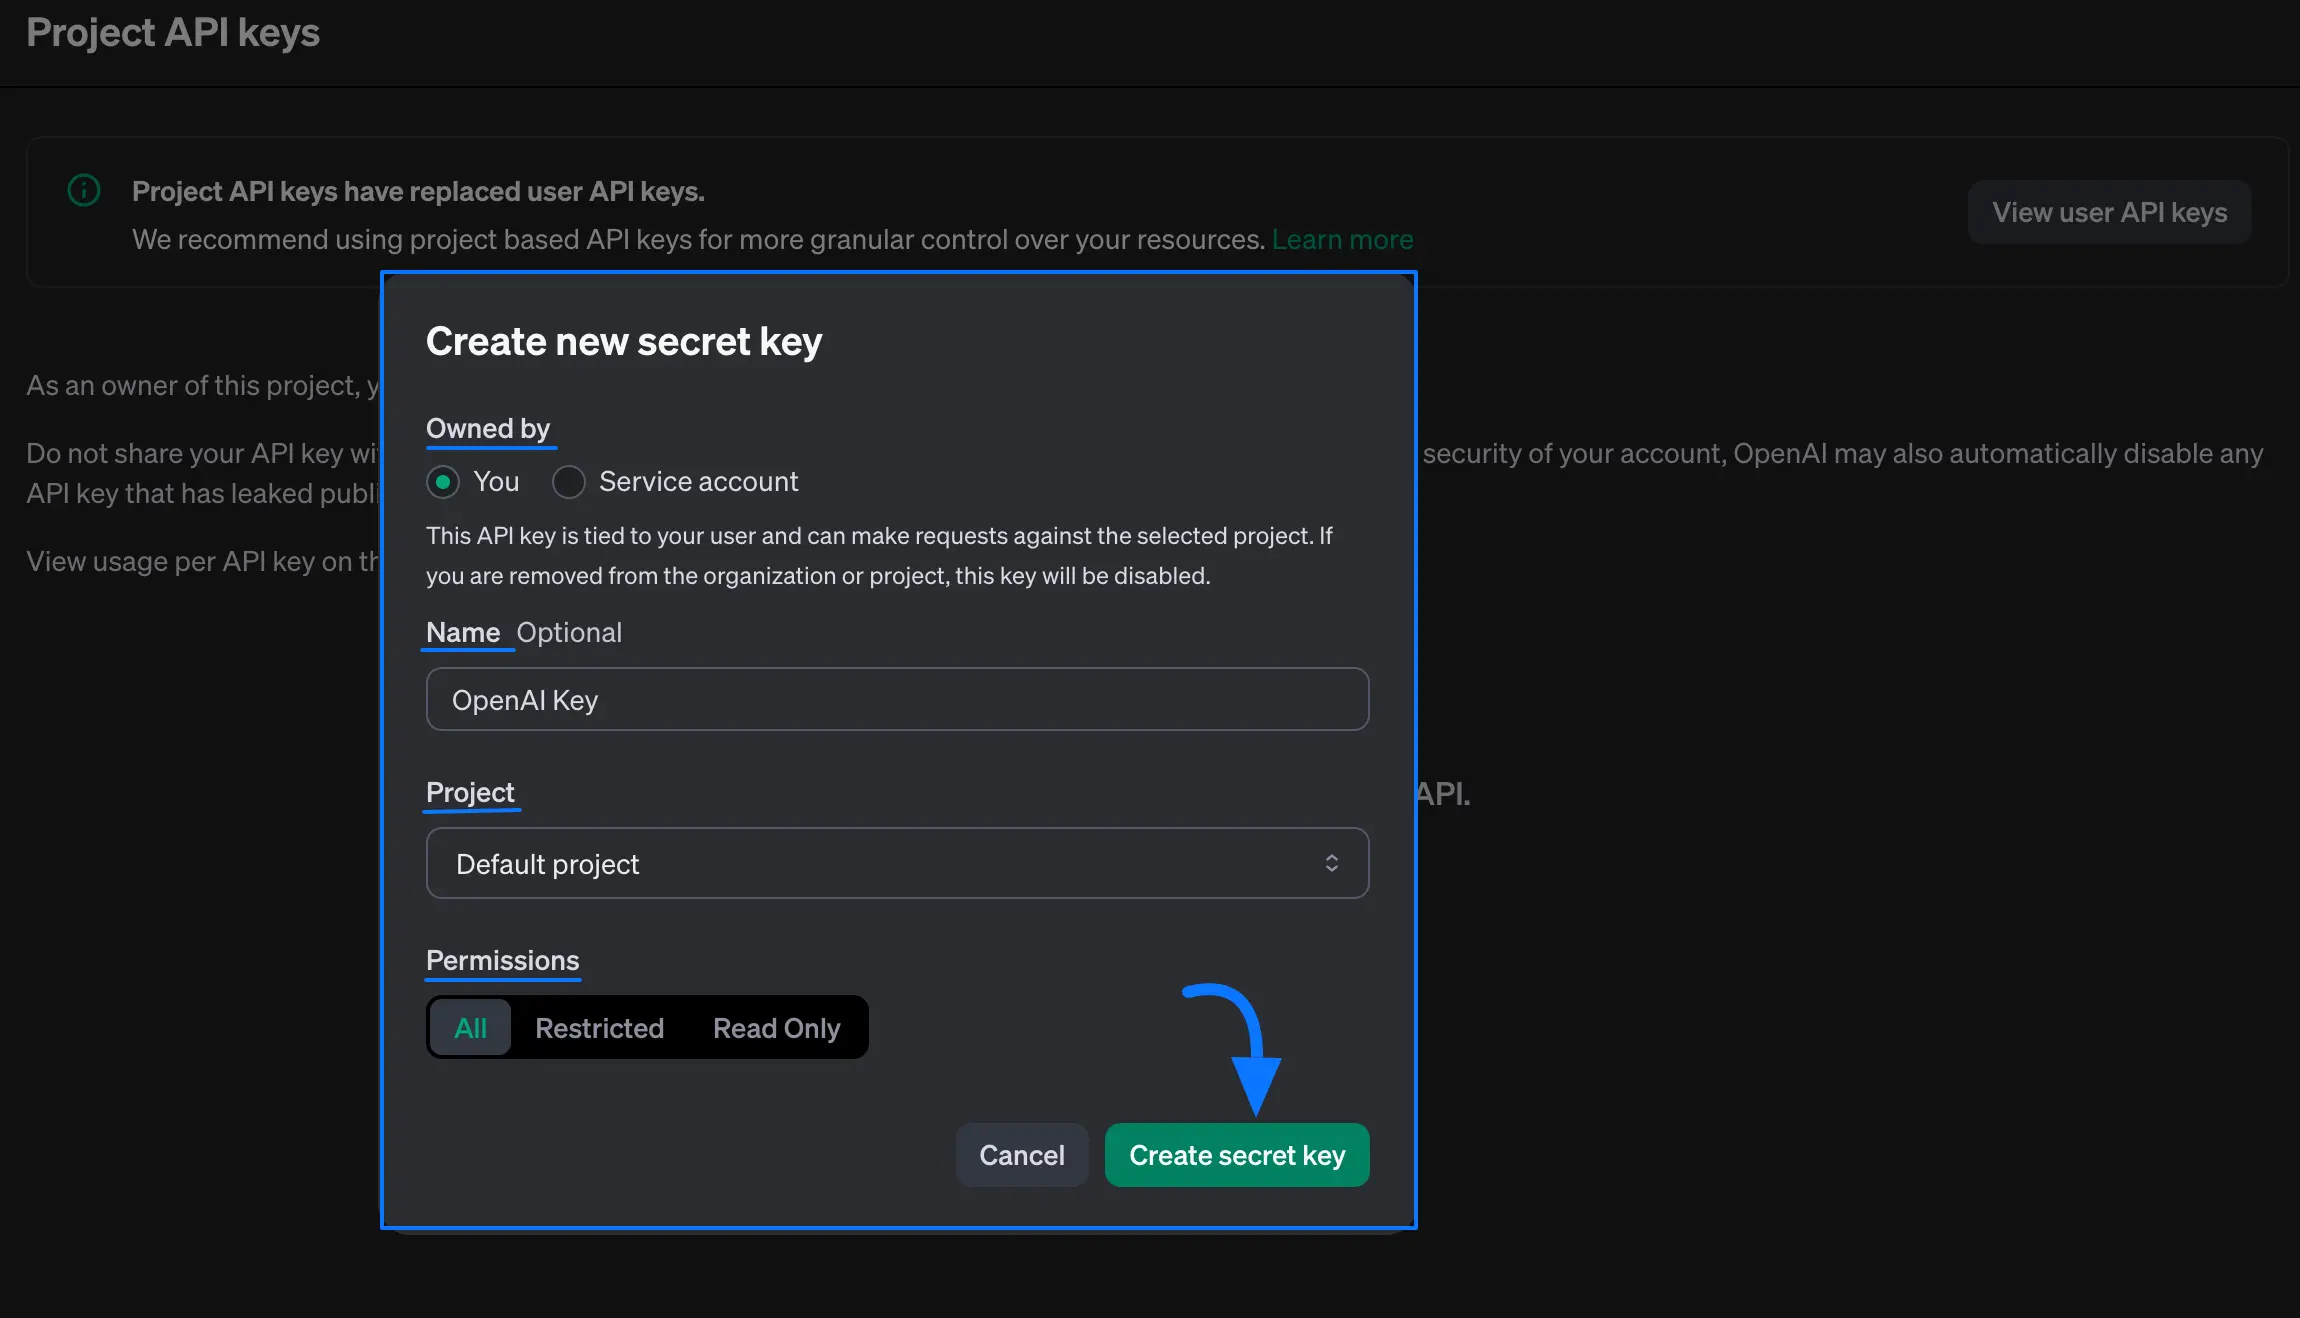Open the 'Learn more' link
Screen dimensions: 2300x1318
(x=1342, y=239)
